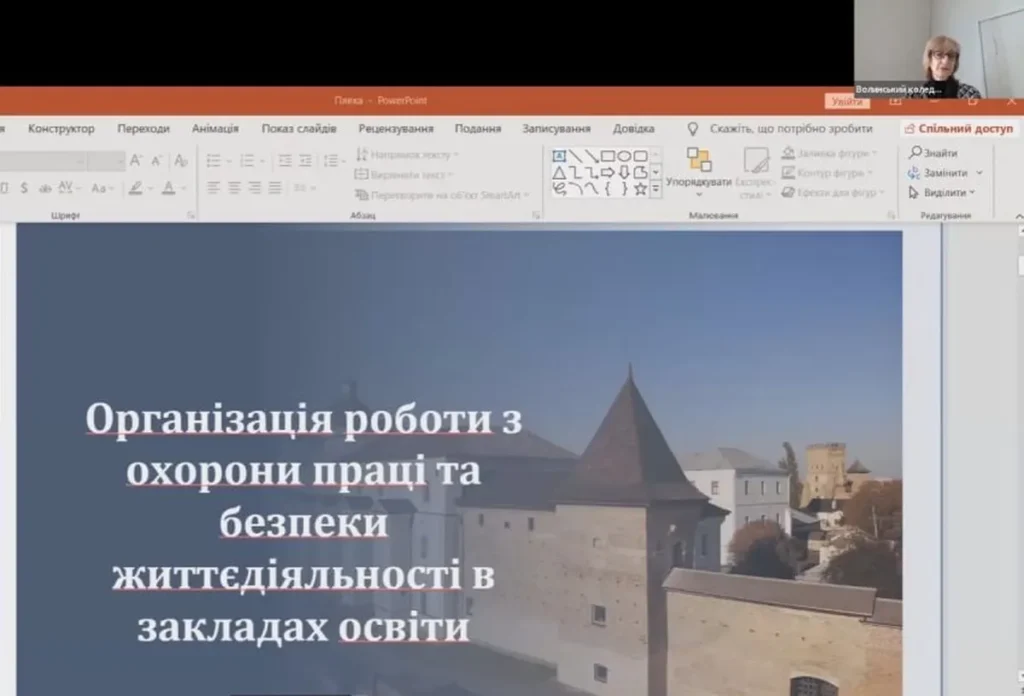Choose the oval shape in shapes gallery
Image resolution: width=1024 pixels, height=696 pixels.
[624, 156]
